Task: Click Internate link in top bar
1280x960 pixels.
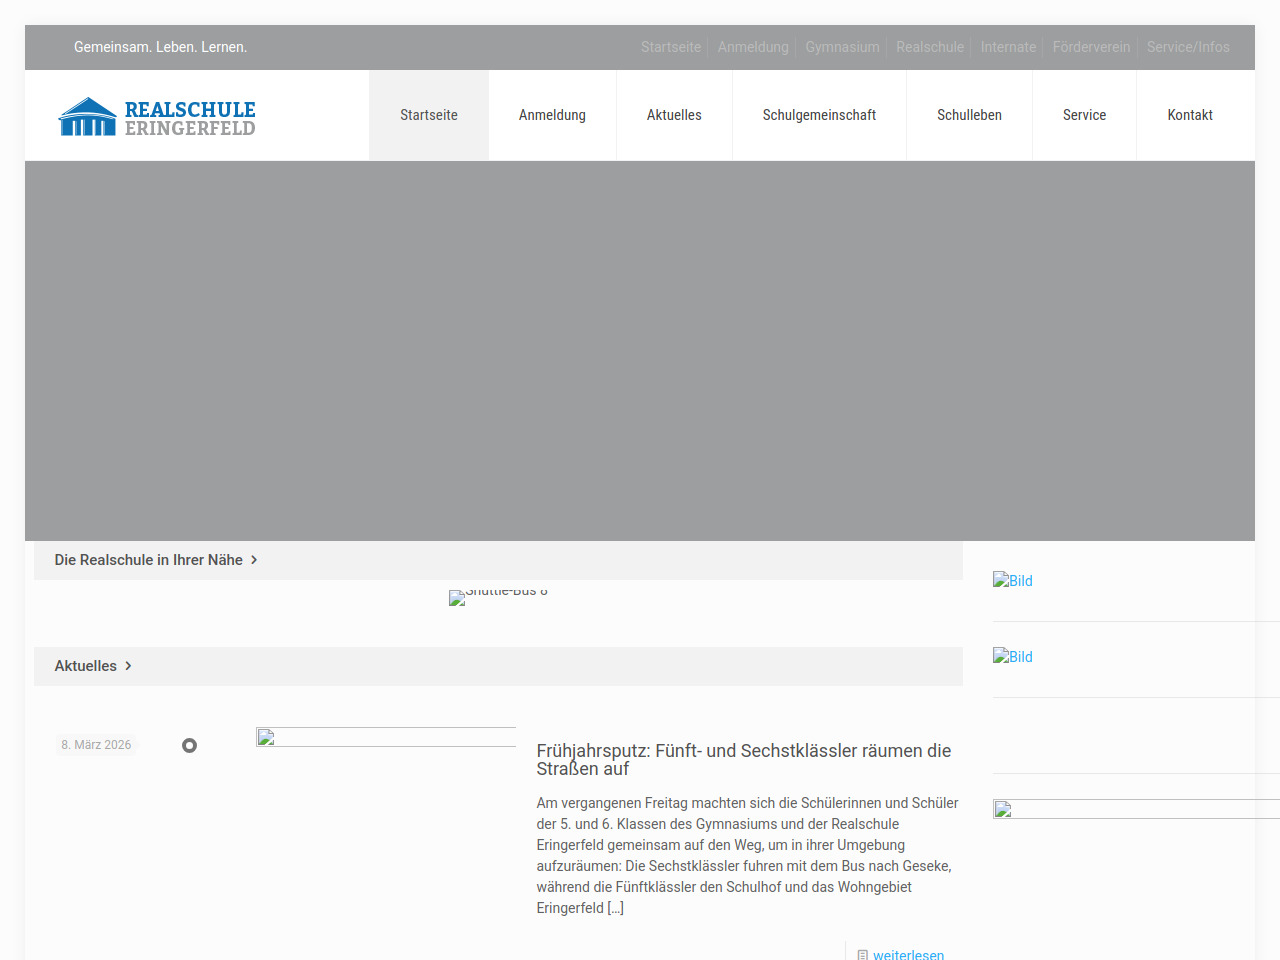Action: tap(1008, 47)
